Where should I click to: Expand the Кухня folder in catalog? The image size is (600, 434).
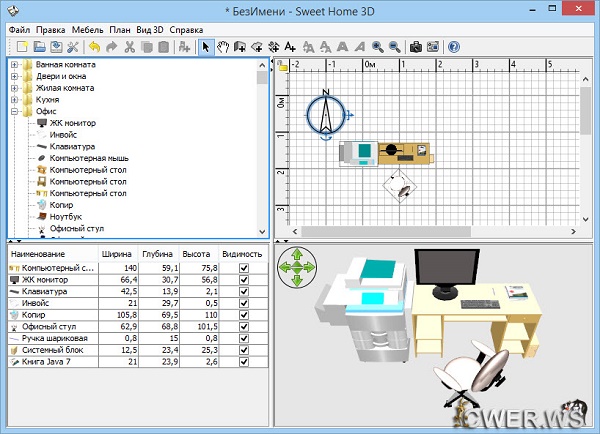[14, 101]
